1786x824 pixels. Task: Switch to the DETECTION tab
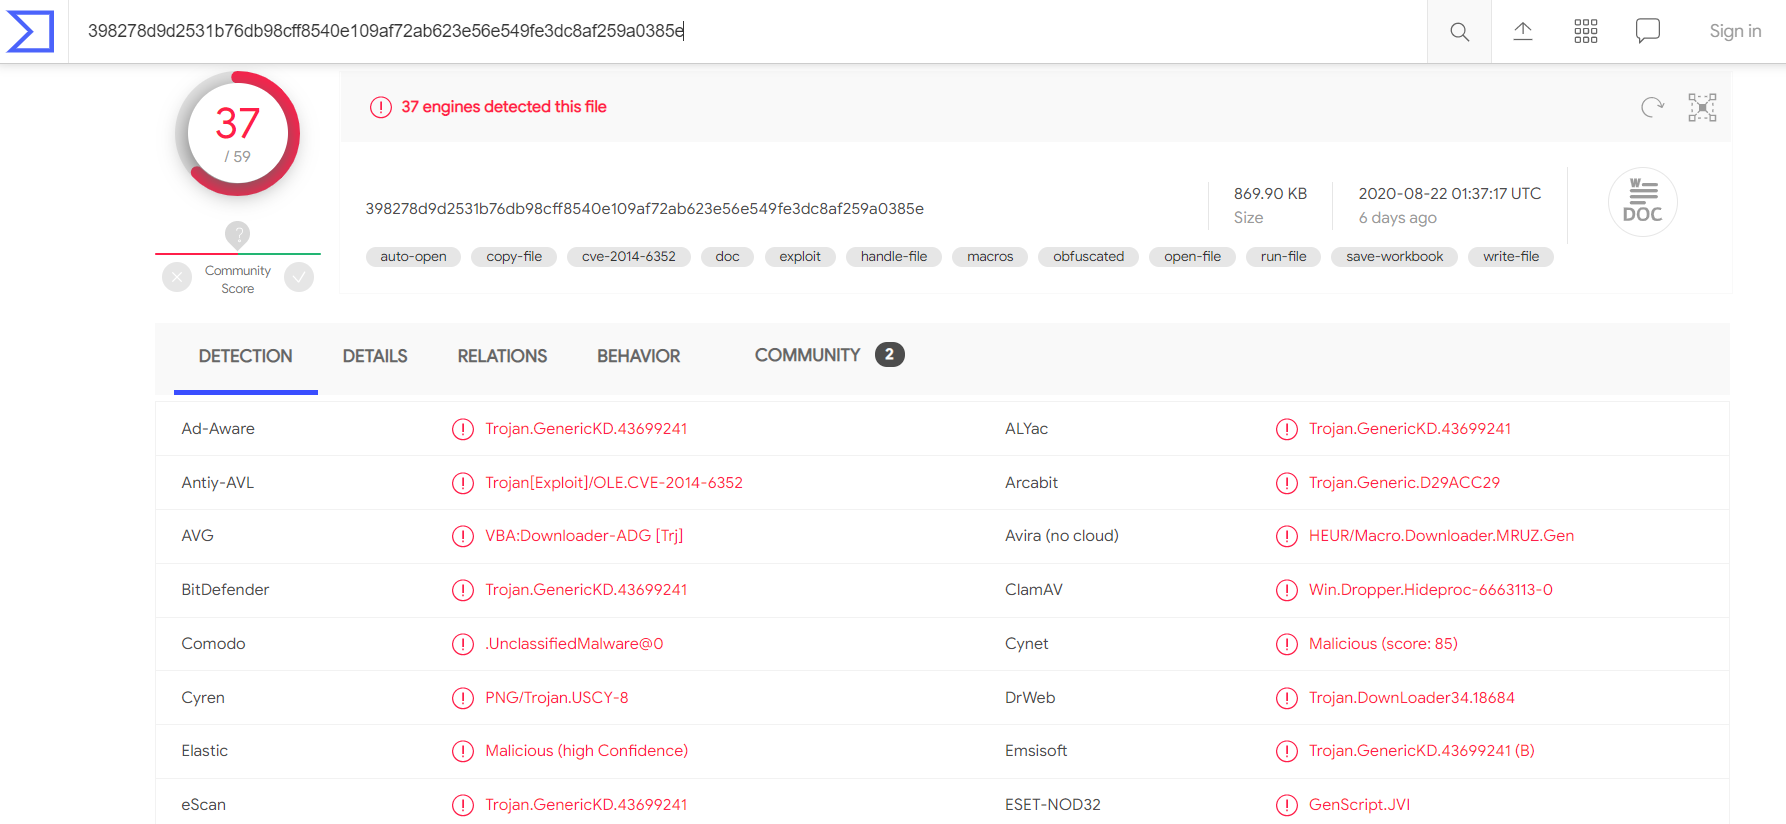tap(246, 356)
